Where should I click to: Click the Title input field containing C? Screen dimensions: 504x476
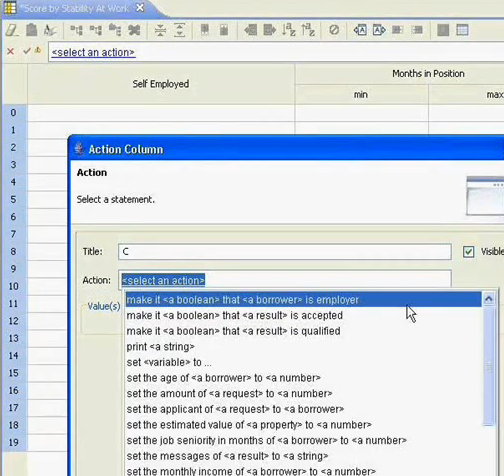pyautogui.click(x=285, y=252)
